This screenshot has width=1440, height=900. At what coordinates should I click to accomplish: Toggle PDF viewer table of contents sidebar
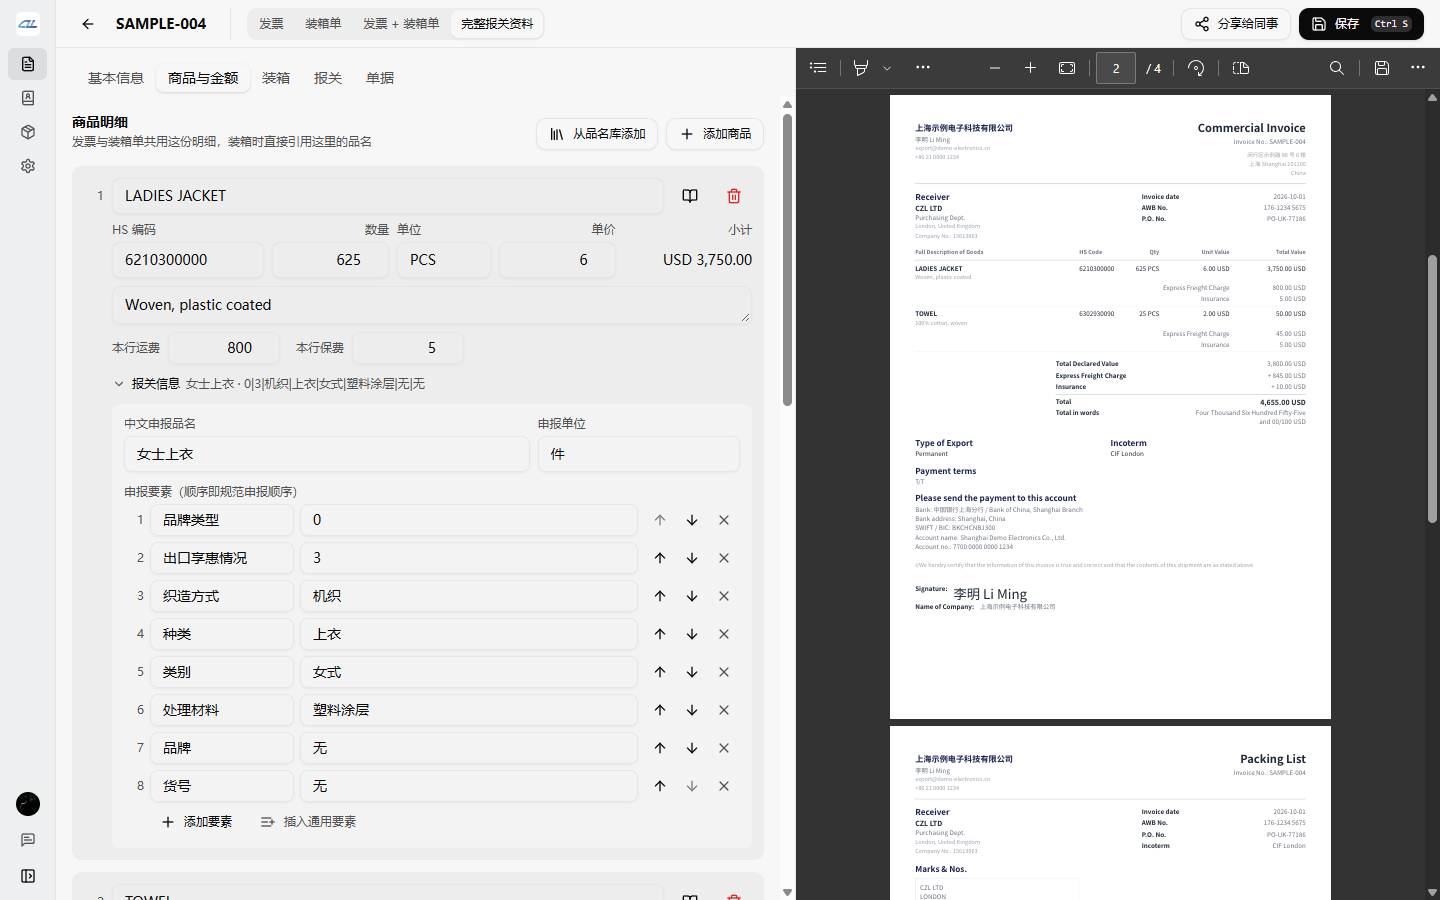point(818,68)
